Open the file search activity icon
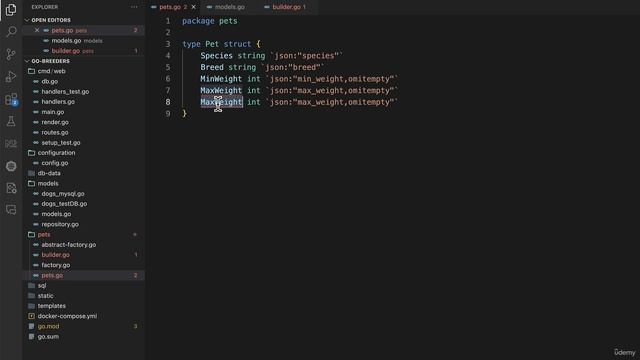The width and height of the screenshot is (640, 360). [11, 188]
